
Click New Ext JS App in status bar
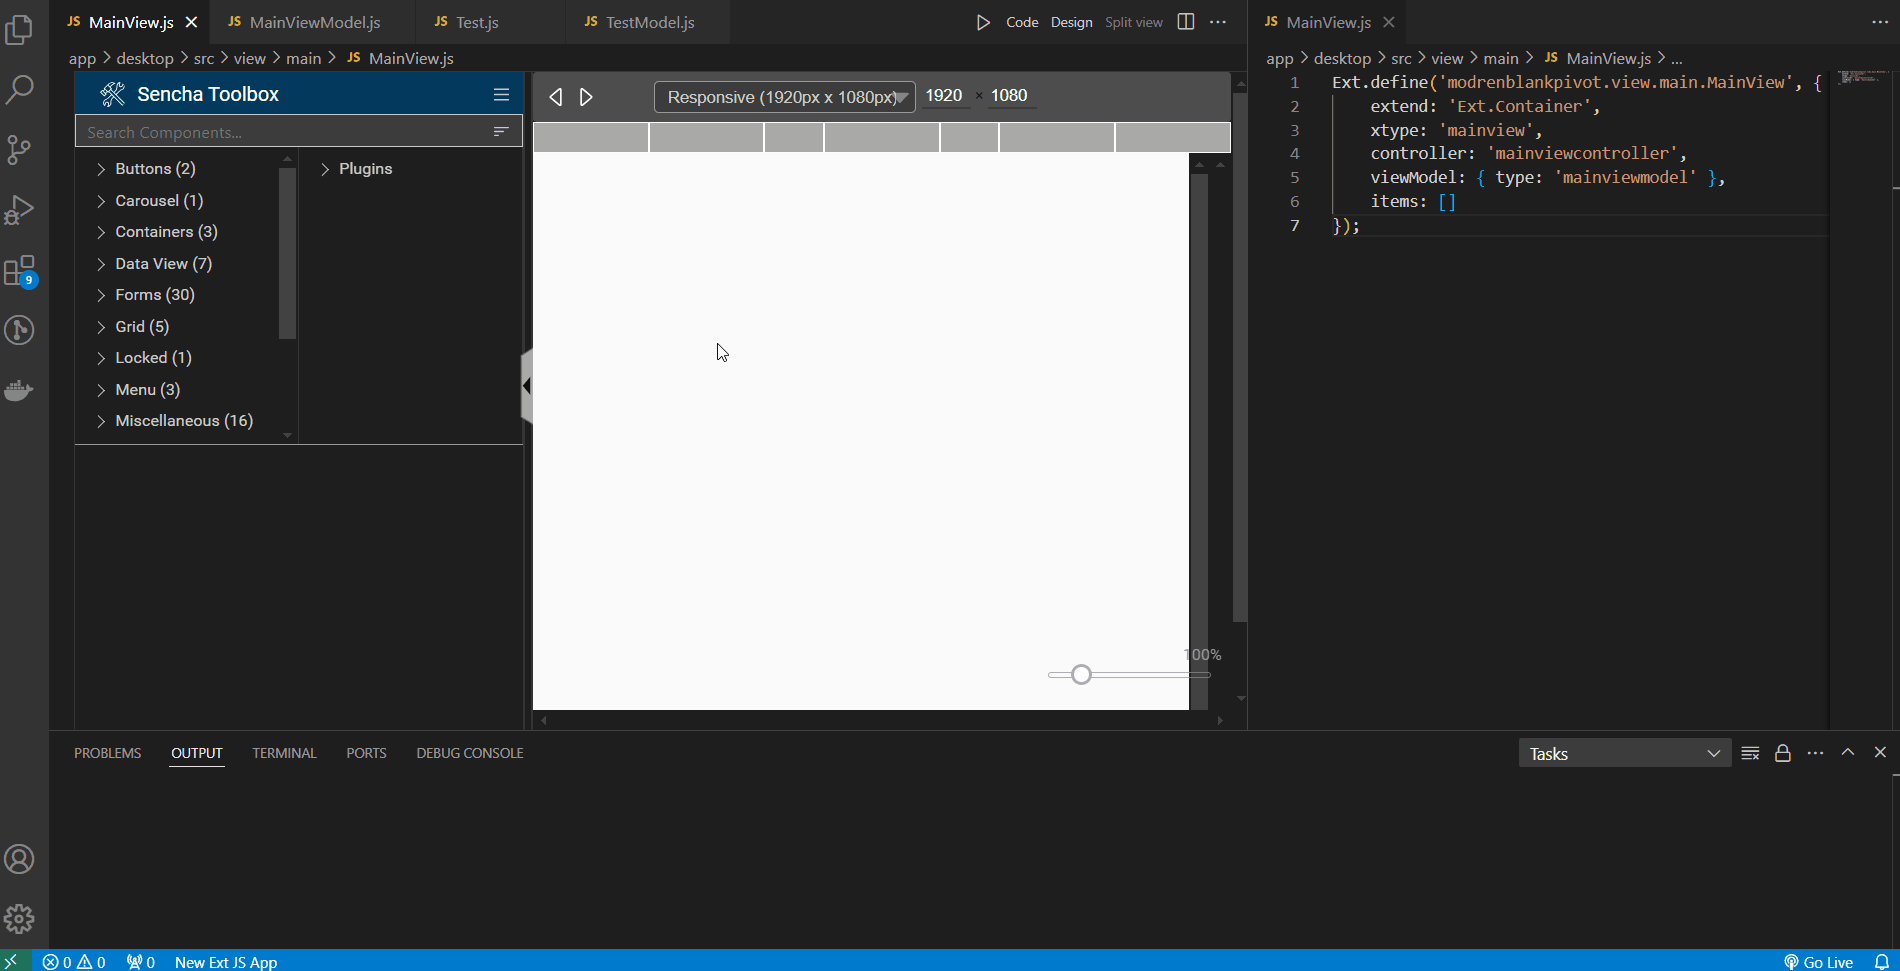(225, 962)
